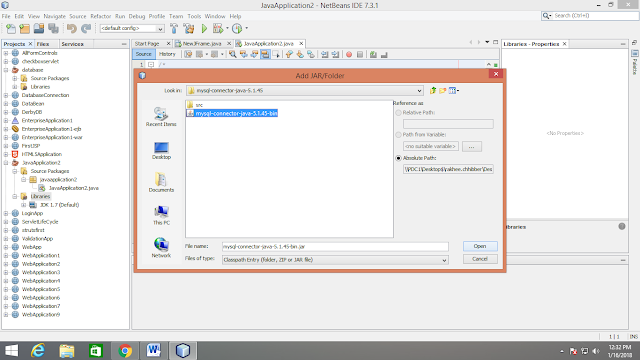The height and width of the screenshot is (360, 640).
Task: Select the Path from Variable radio button
Action: click(398, 135)
